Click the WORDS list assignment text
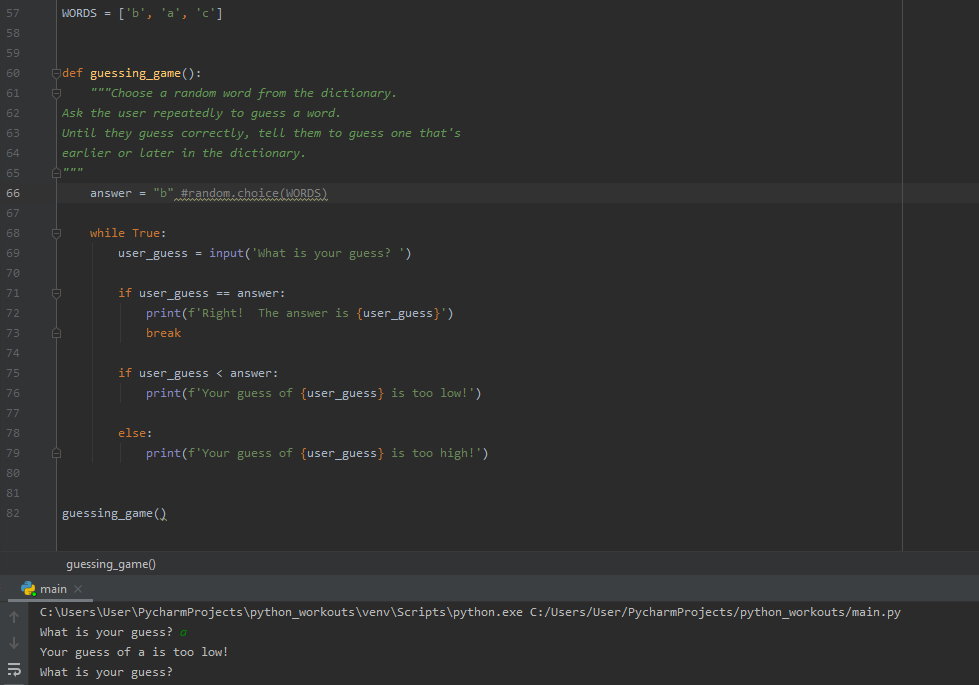 [142, 13]
